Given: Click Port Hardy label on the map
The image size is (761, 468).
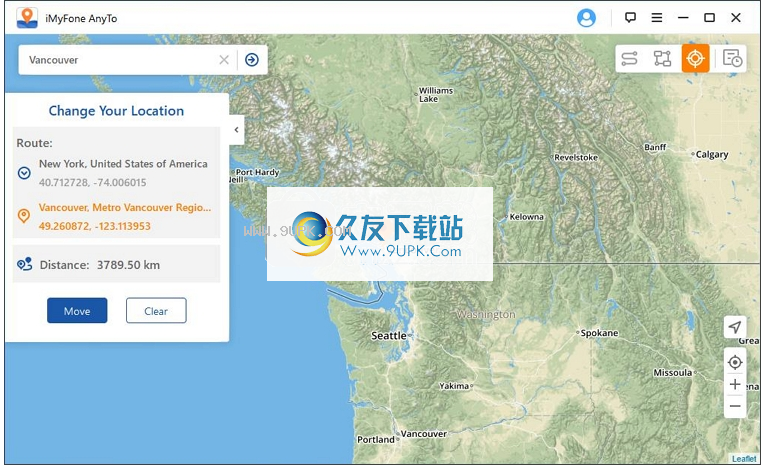Looking at the screenshot, I should [258, 172].
